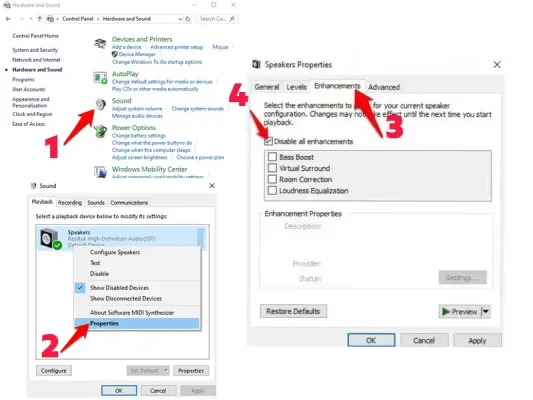Expand the address bar history dropdown
Screen dimensions: 533x400
tap(180, 19)
